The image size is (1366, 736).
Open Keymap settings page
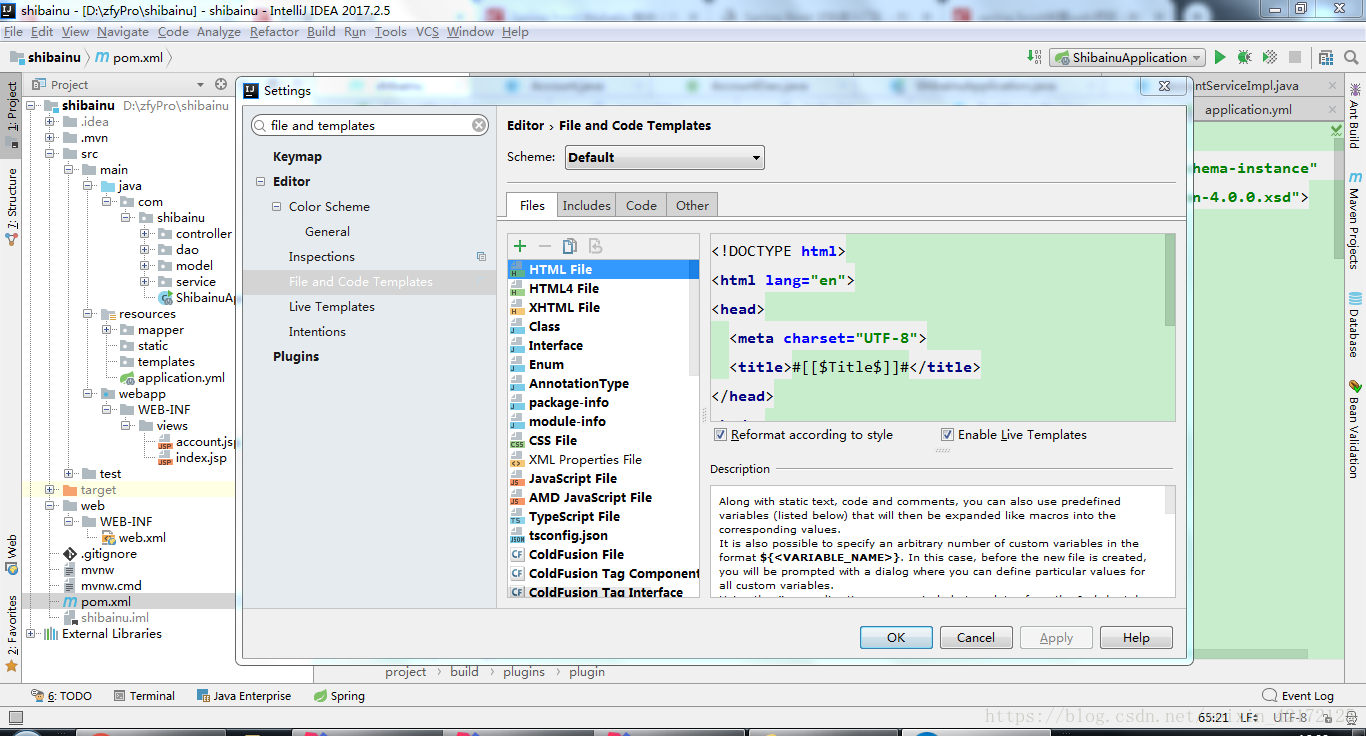click(297, 157)
